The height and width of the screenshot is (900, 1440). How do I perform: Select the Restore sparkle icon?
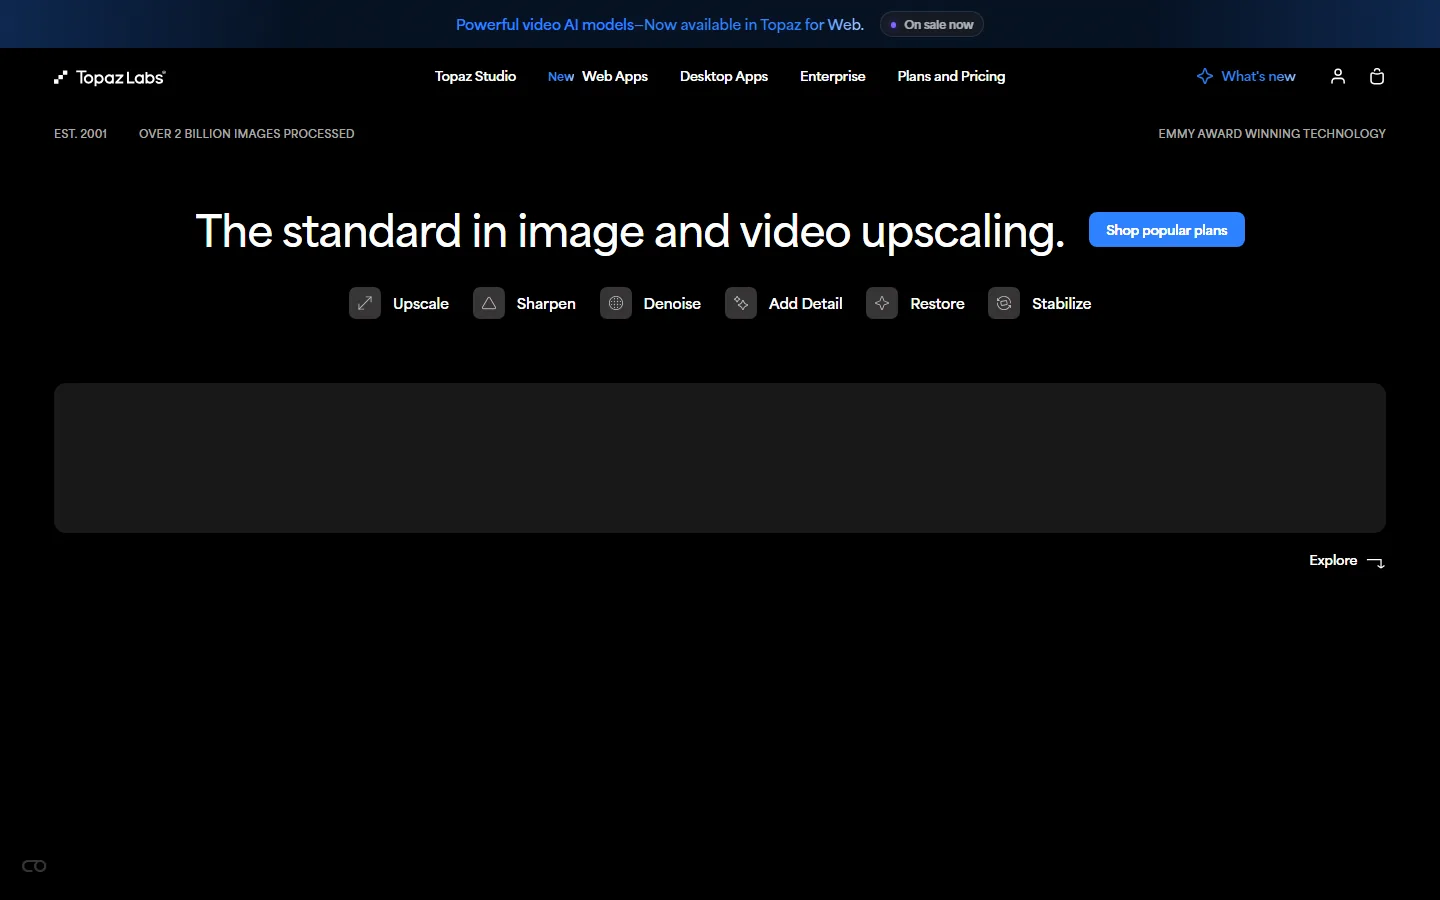(882, 303)
